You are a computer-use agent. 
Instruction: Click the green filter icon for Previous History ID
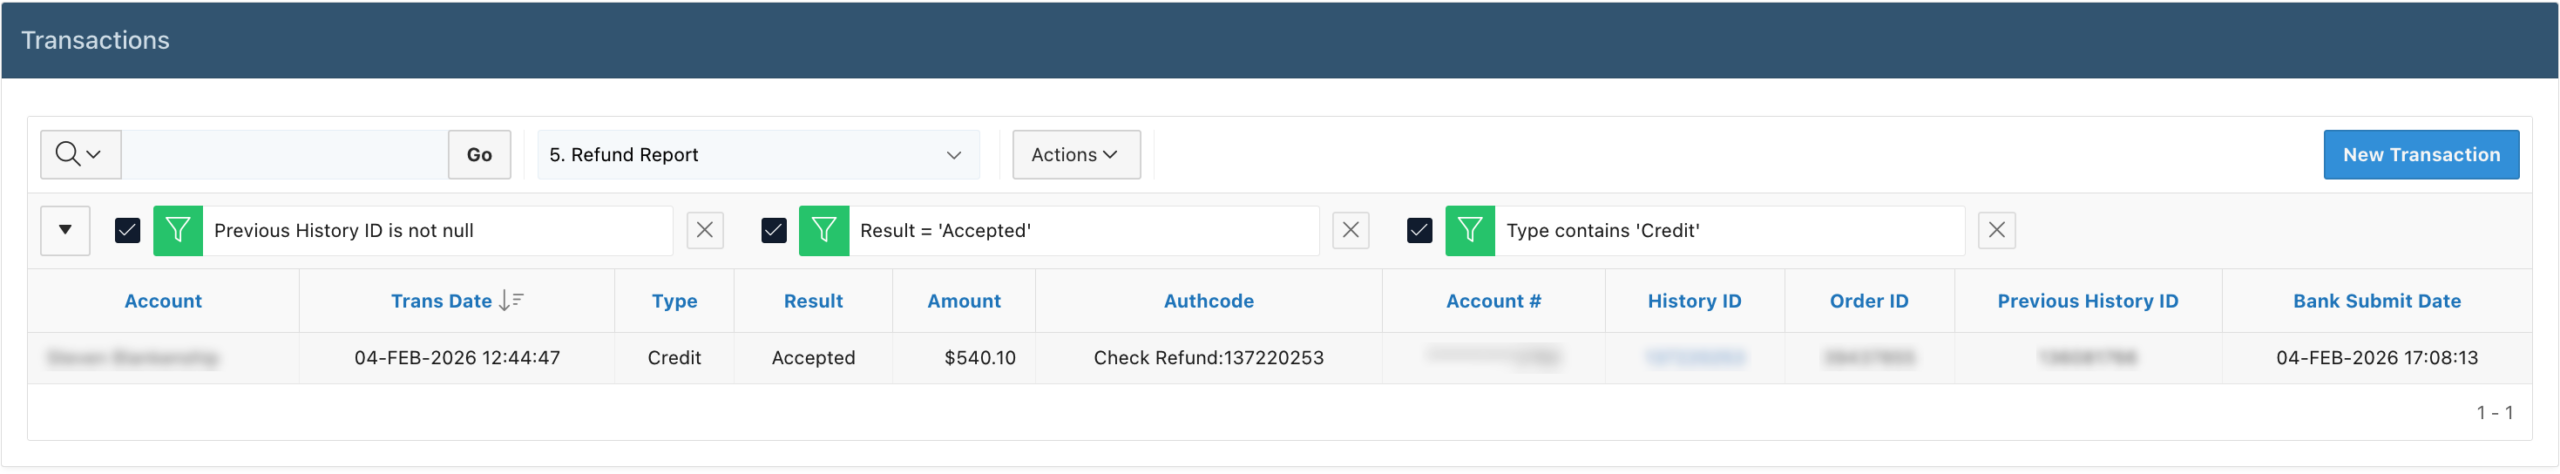[x=178, y=231]
